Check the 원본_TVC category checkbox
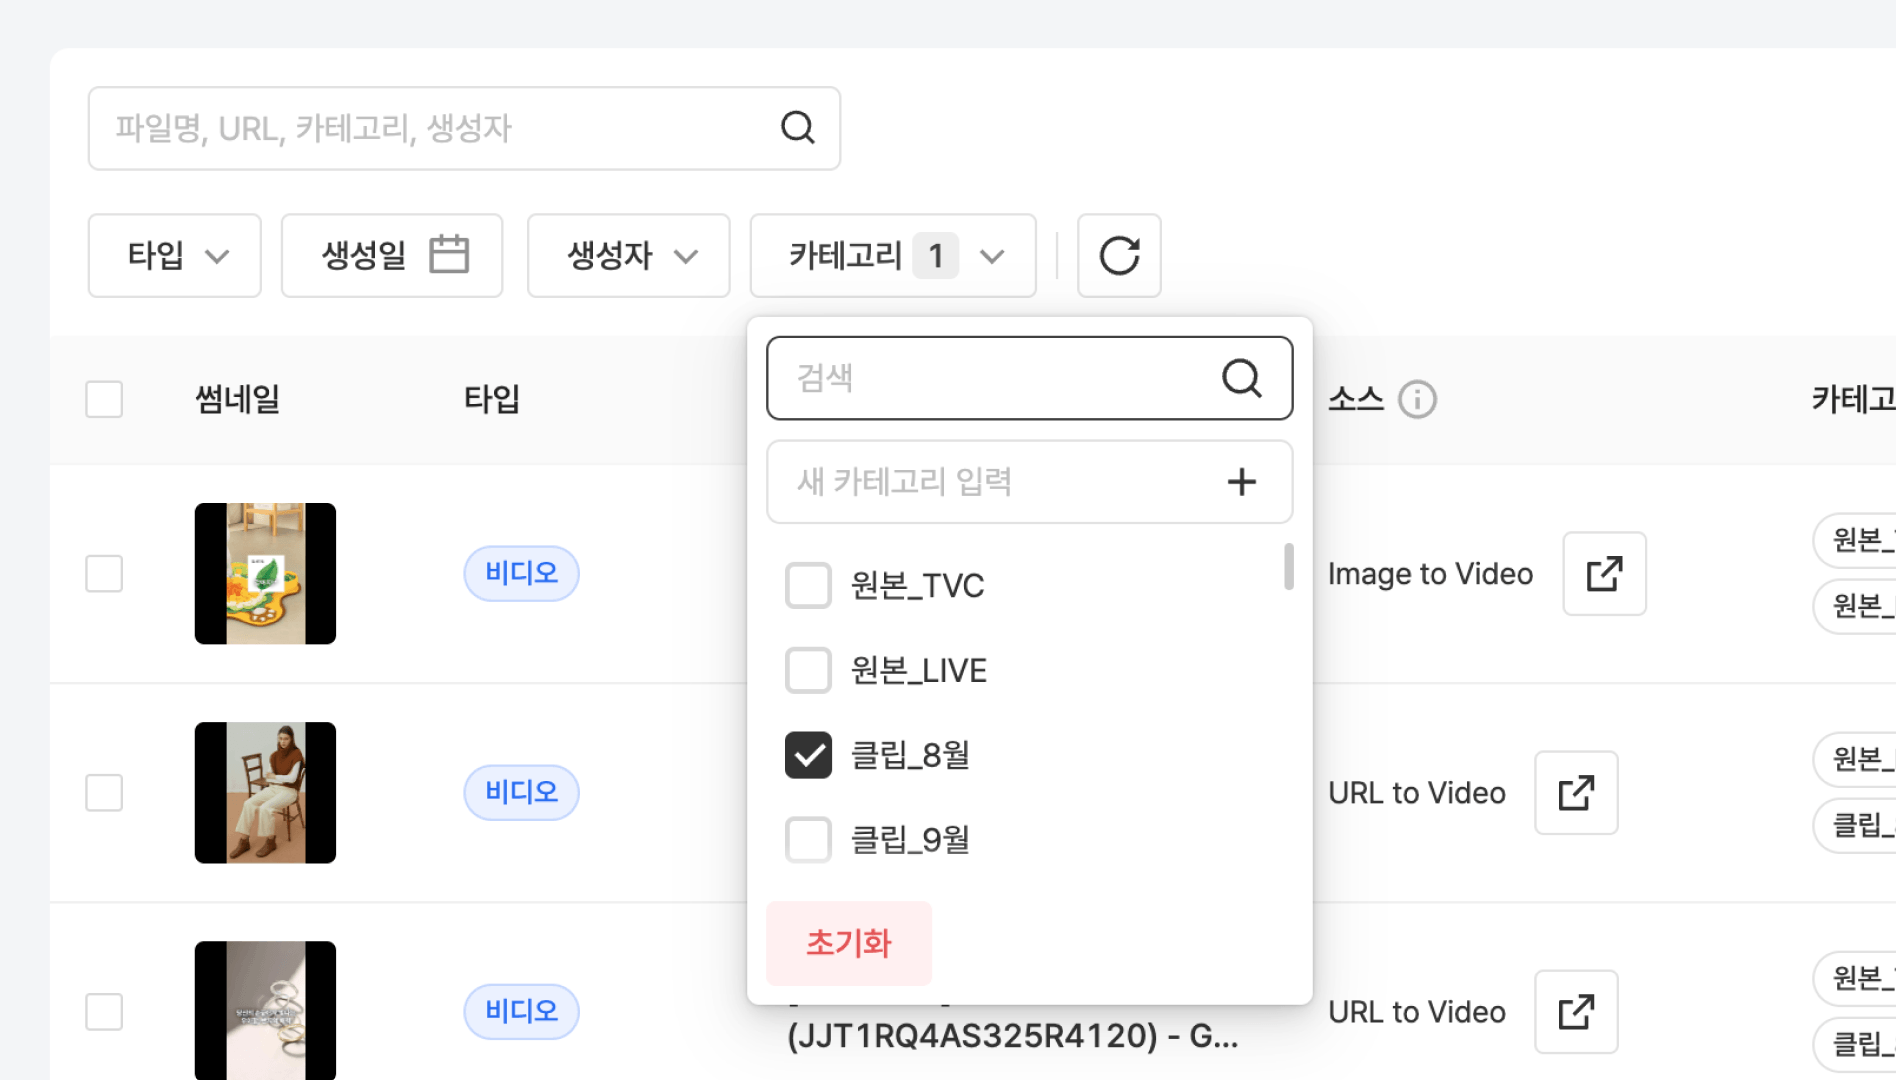 (x=808, y=585)
